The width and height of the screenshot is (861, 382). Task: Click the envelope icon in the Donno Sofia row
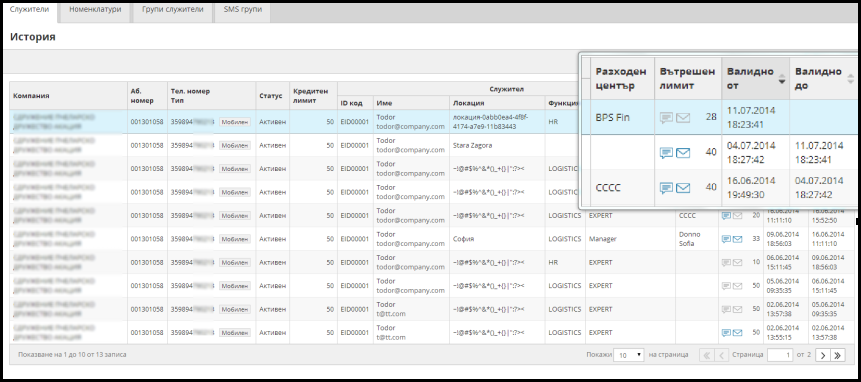[737, 239]
